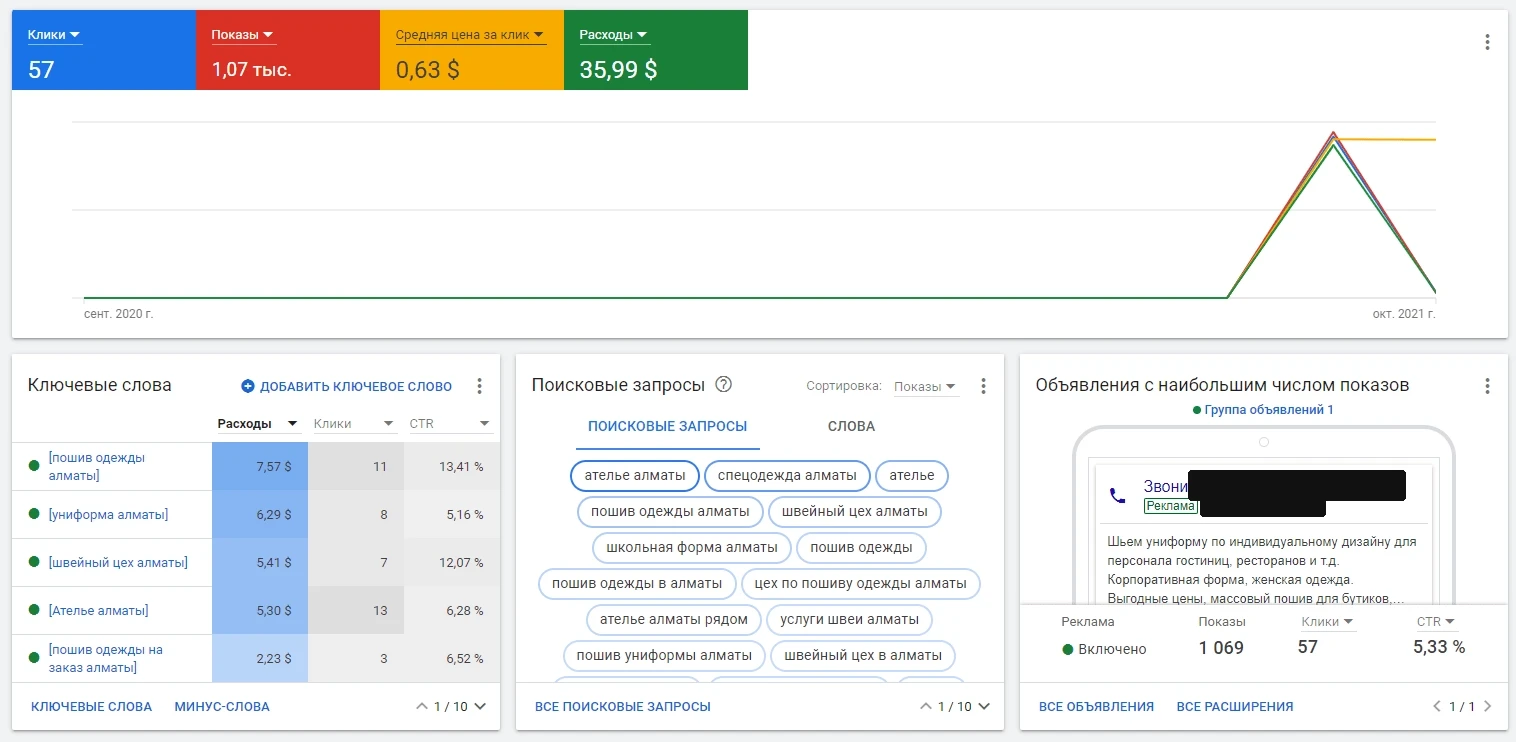The image size is (1516, 742).
Task: Open the Клики dropdown in the ad stats
Action: [x=1328, y=622]
